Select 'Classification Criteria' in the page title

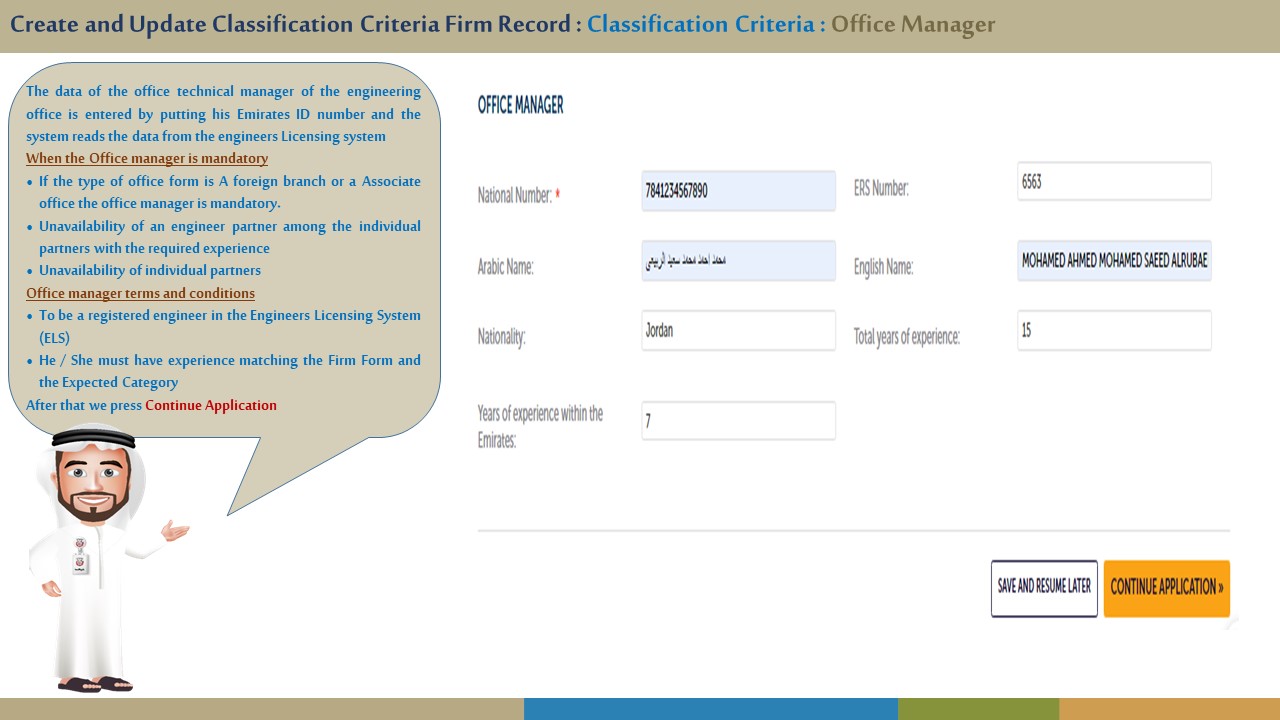[700, 25]
